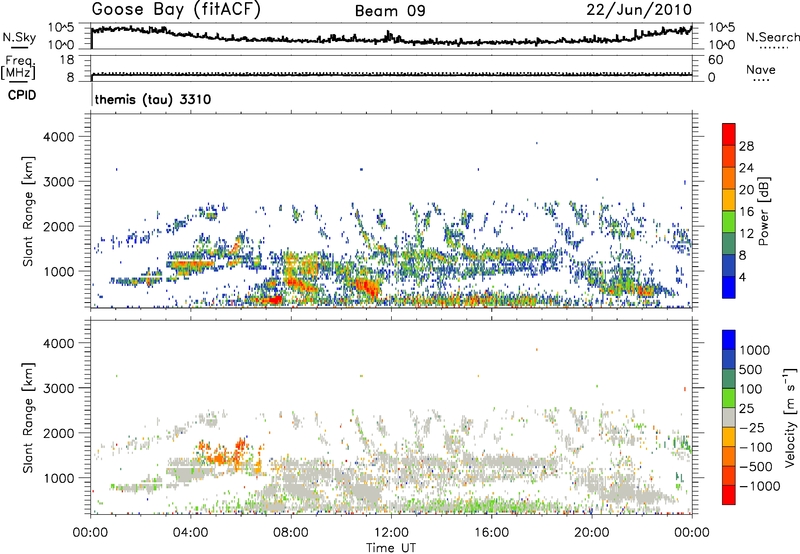
Task: Click the "-500" label on the velocity colorbar
Action: 756,466
